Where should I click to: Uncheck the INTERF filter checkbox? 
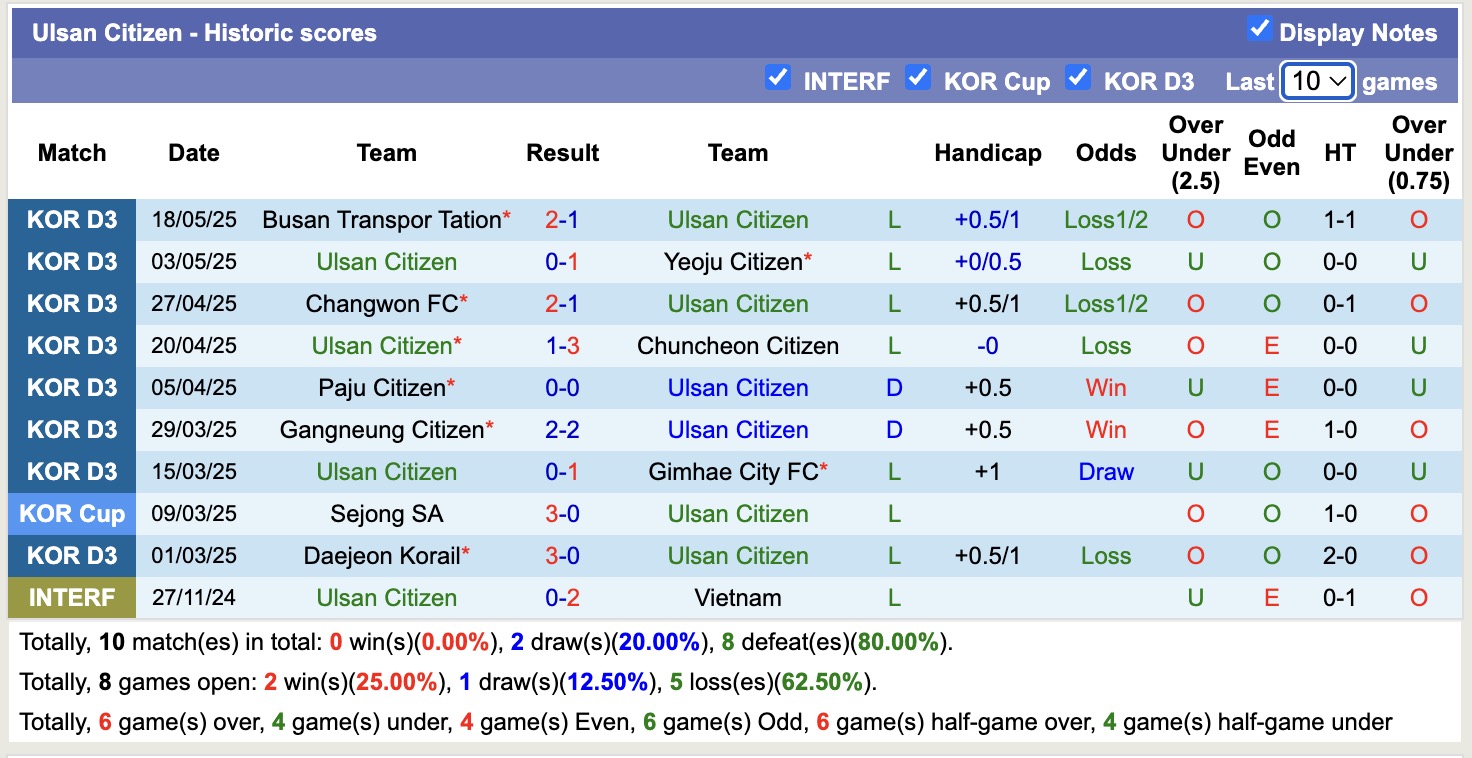pyautogui.click(x=778, y=80)
